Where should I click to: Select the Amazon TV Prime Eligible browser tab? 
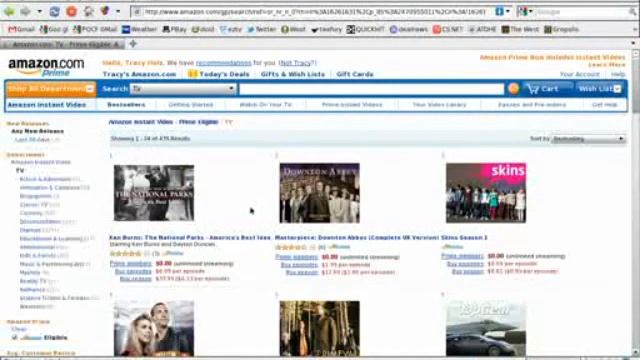[x=62, y=44]
